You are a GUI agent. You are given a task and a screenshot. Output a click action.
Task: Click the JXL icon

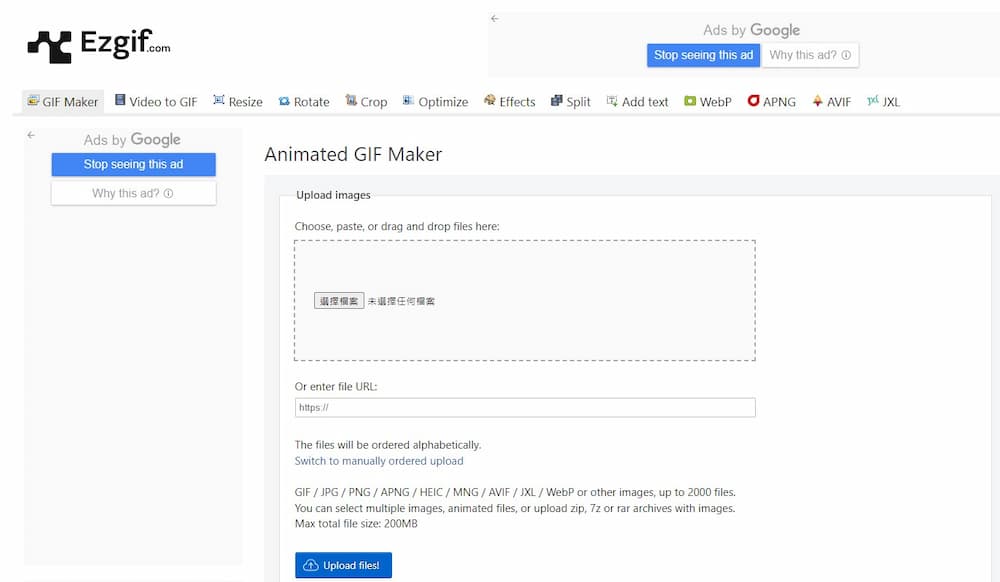coord(873,101)
